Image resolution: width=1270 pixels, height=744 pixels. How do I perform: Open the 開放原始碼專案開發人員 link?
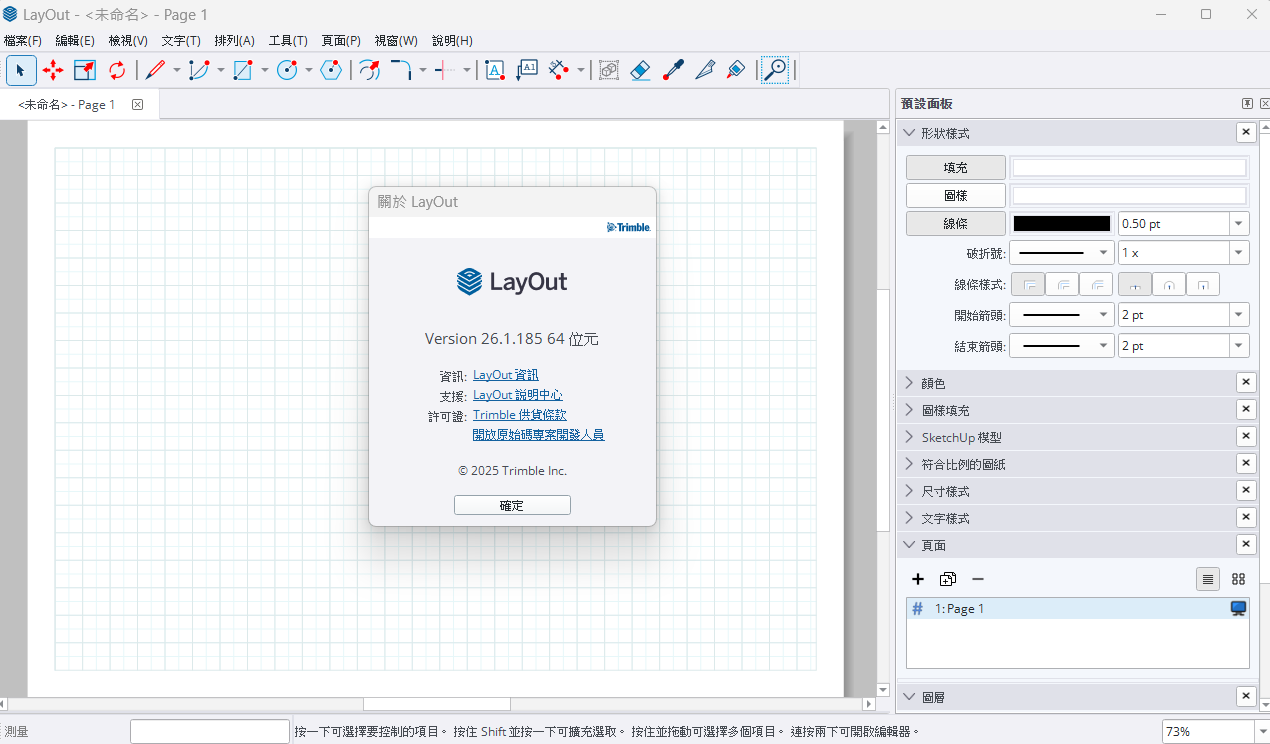coord(538,435)
